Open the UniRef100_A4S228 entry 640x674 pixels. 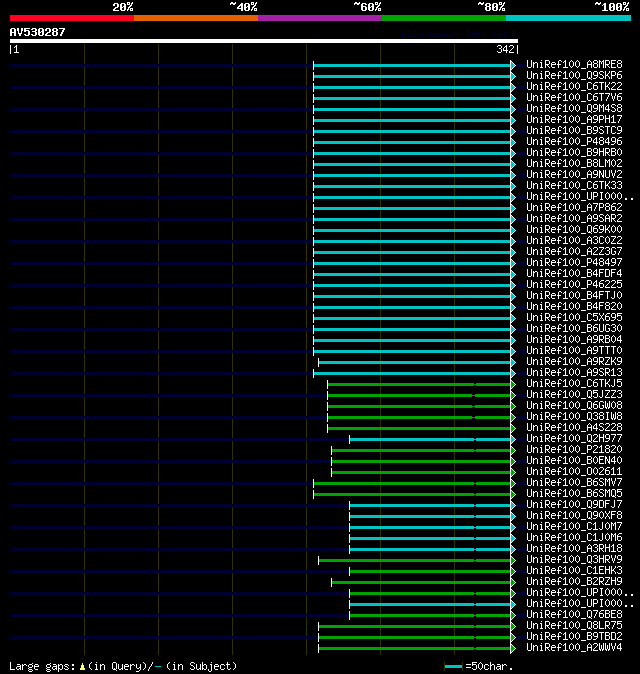574,427
